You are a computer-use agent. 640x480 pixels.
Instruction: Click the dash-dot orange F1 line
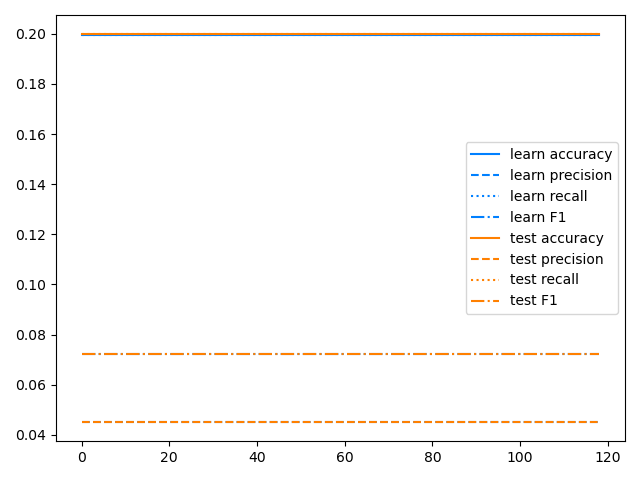341,354
